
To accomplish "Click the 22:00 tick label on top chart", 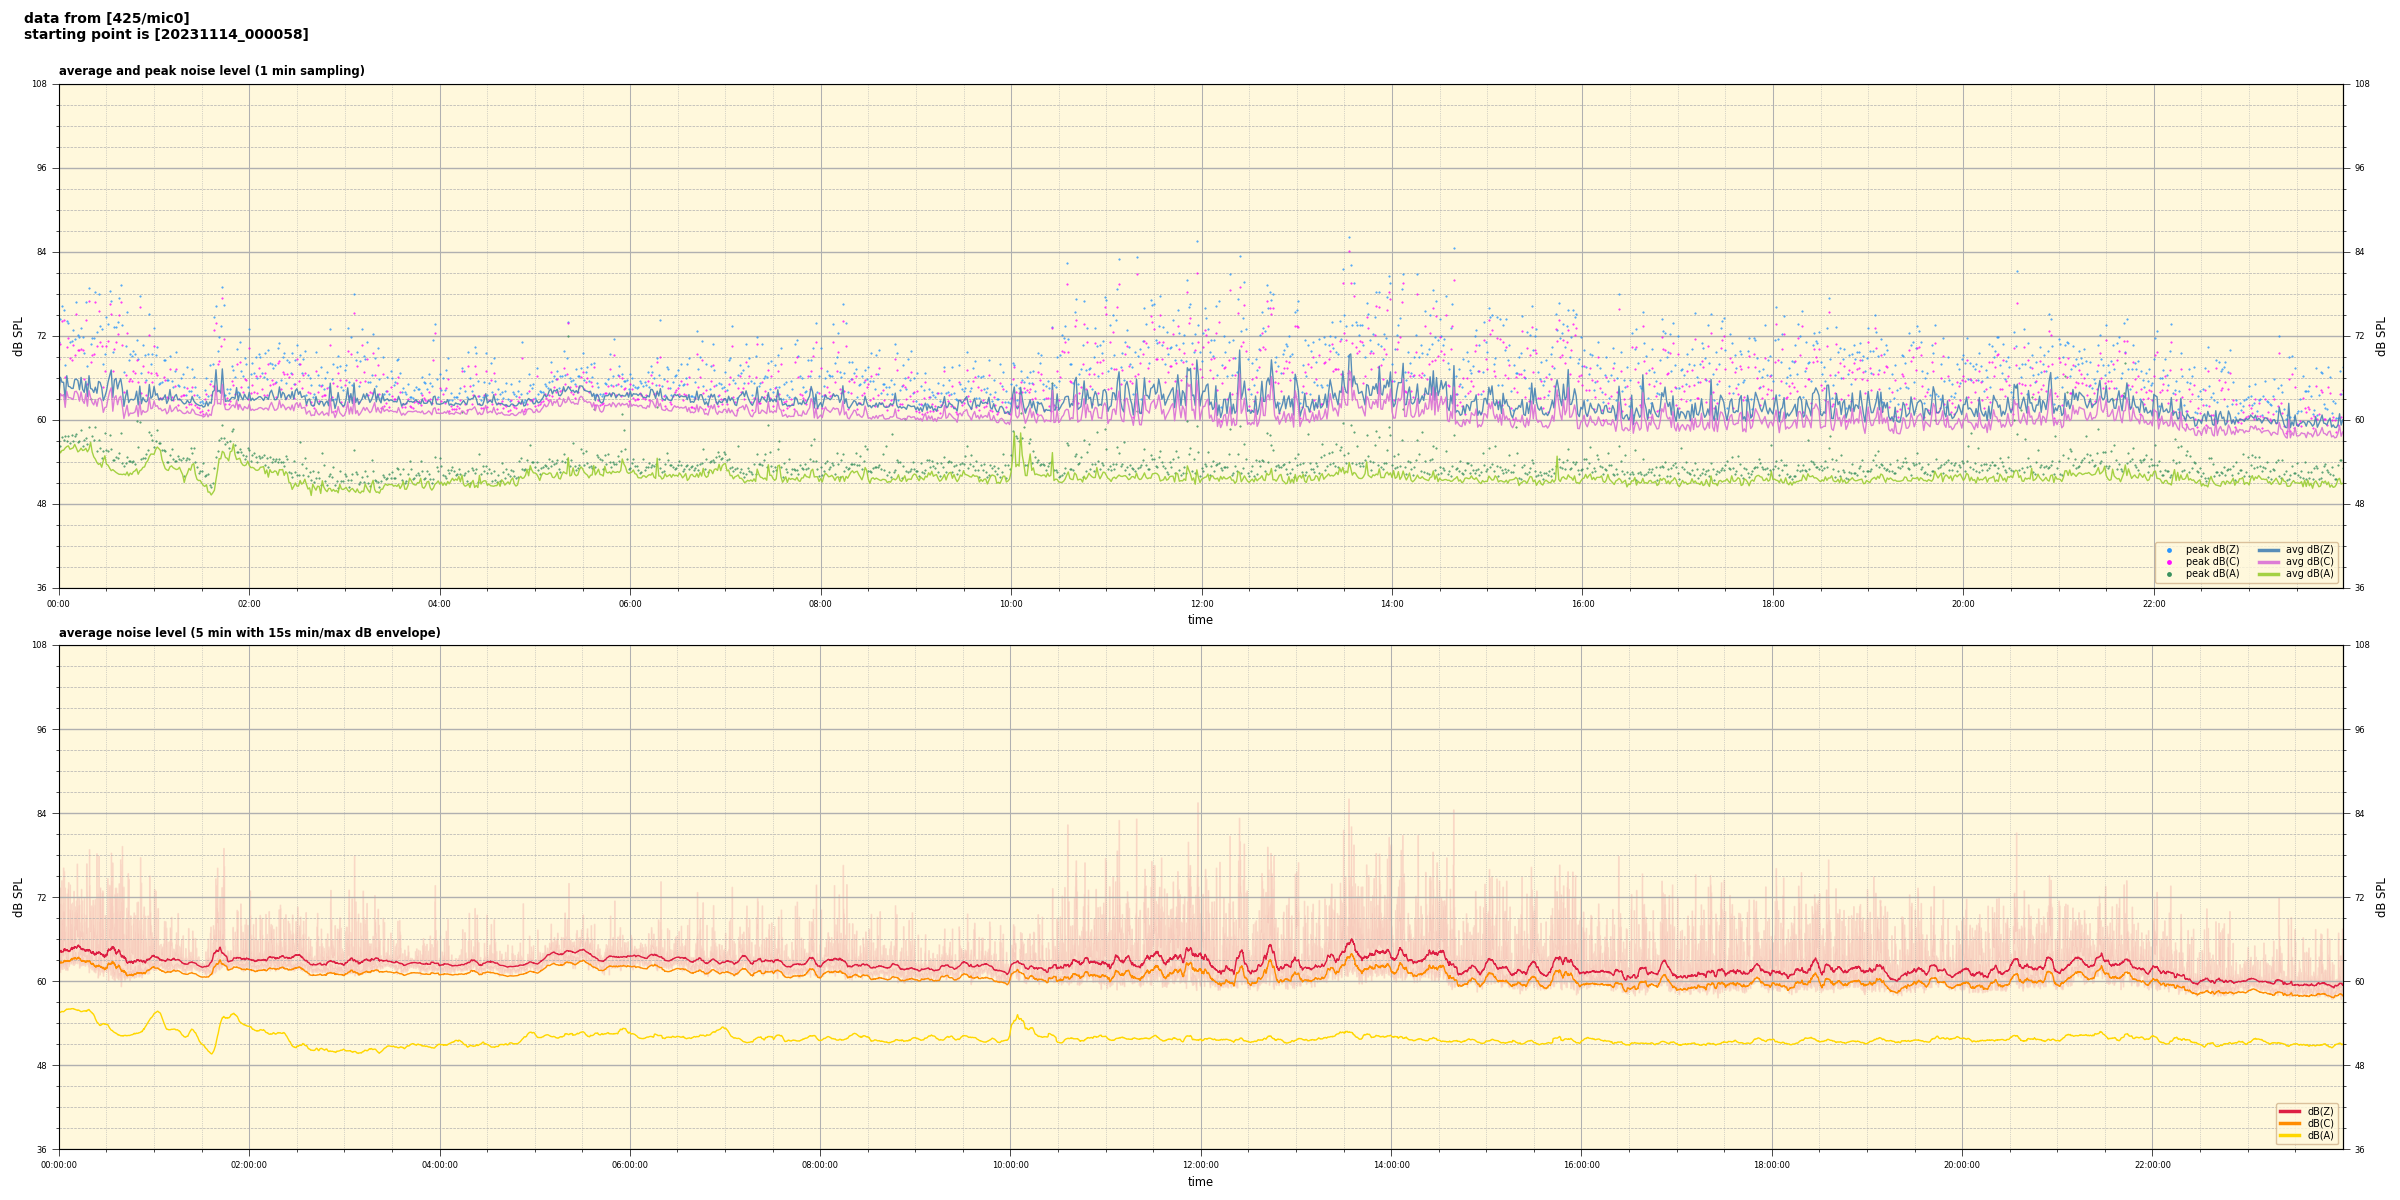I will (2153, 604).
